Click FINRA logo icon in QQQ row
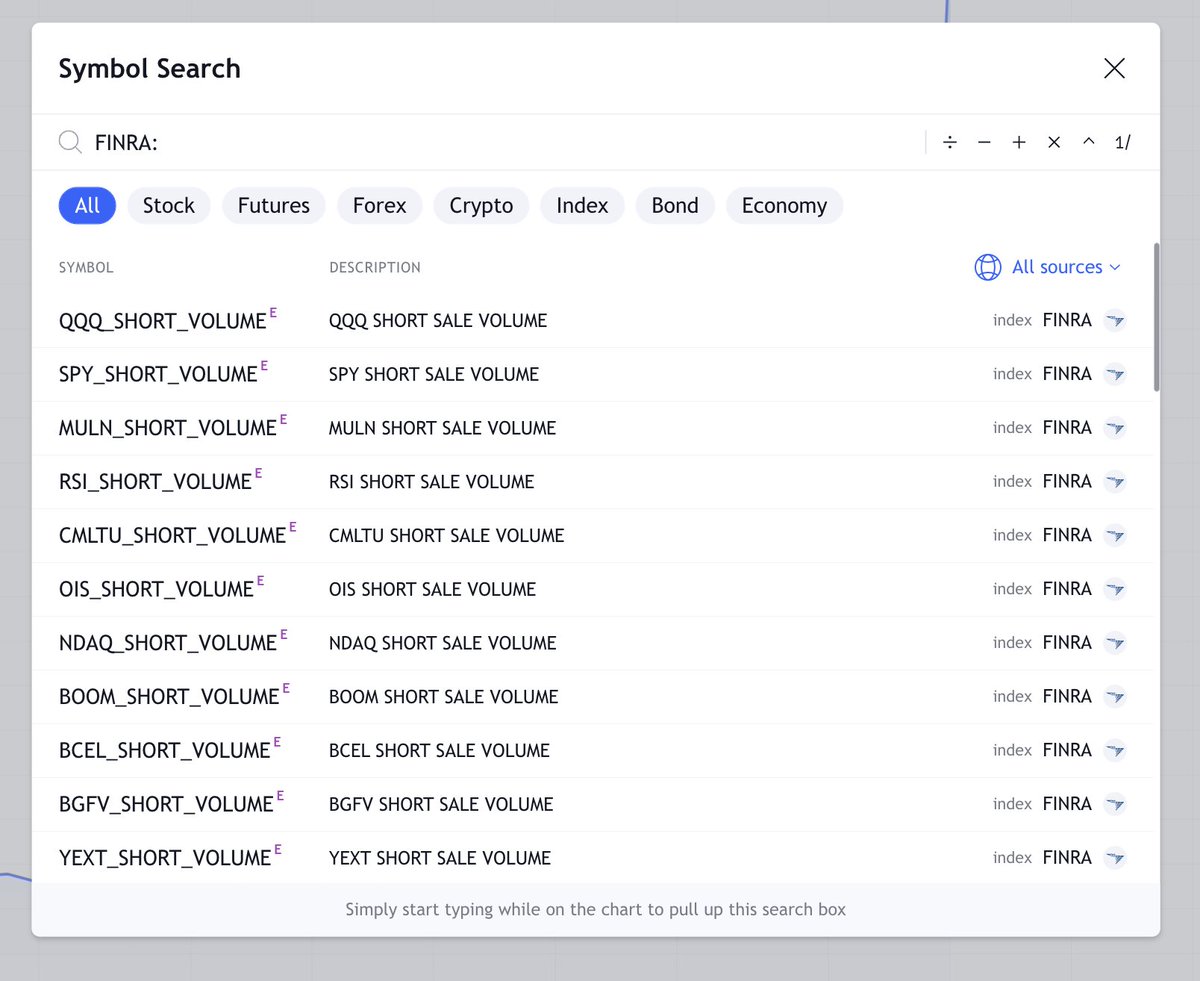This screenshot has width=1200, height=981. (x=1115, y=320)
